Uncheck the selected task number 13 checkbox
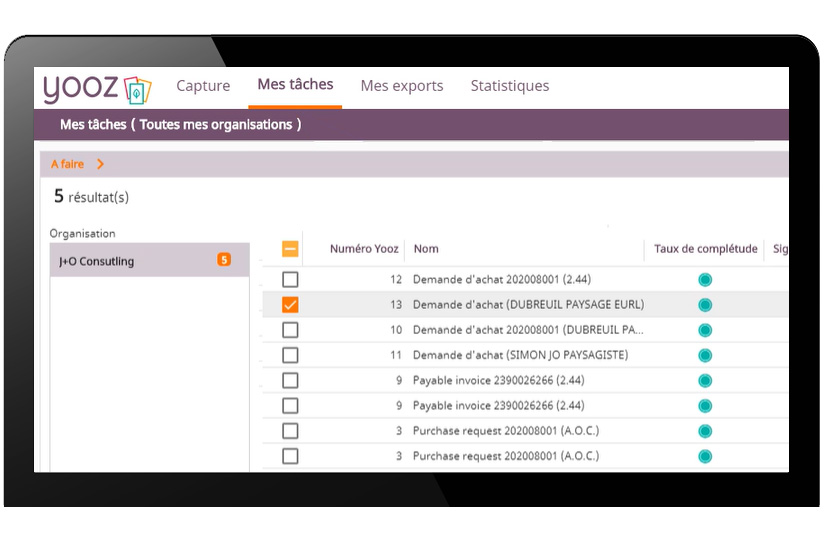 pyautogui.click(x=290, y=305)
